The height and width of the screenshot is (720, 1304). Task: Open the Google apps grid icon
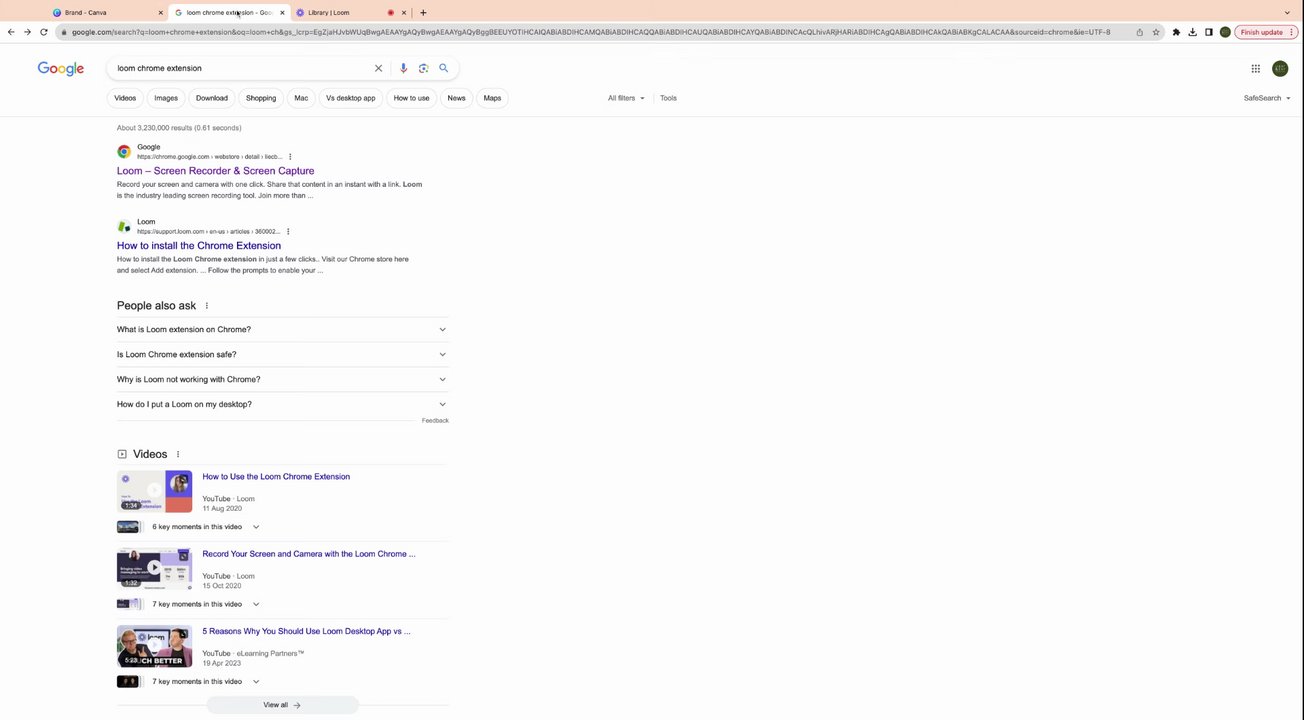point(1255,68)
